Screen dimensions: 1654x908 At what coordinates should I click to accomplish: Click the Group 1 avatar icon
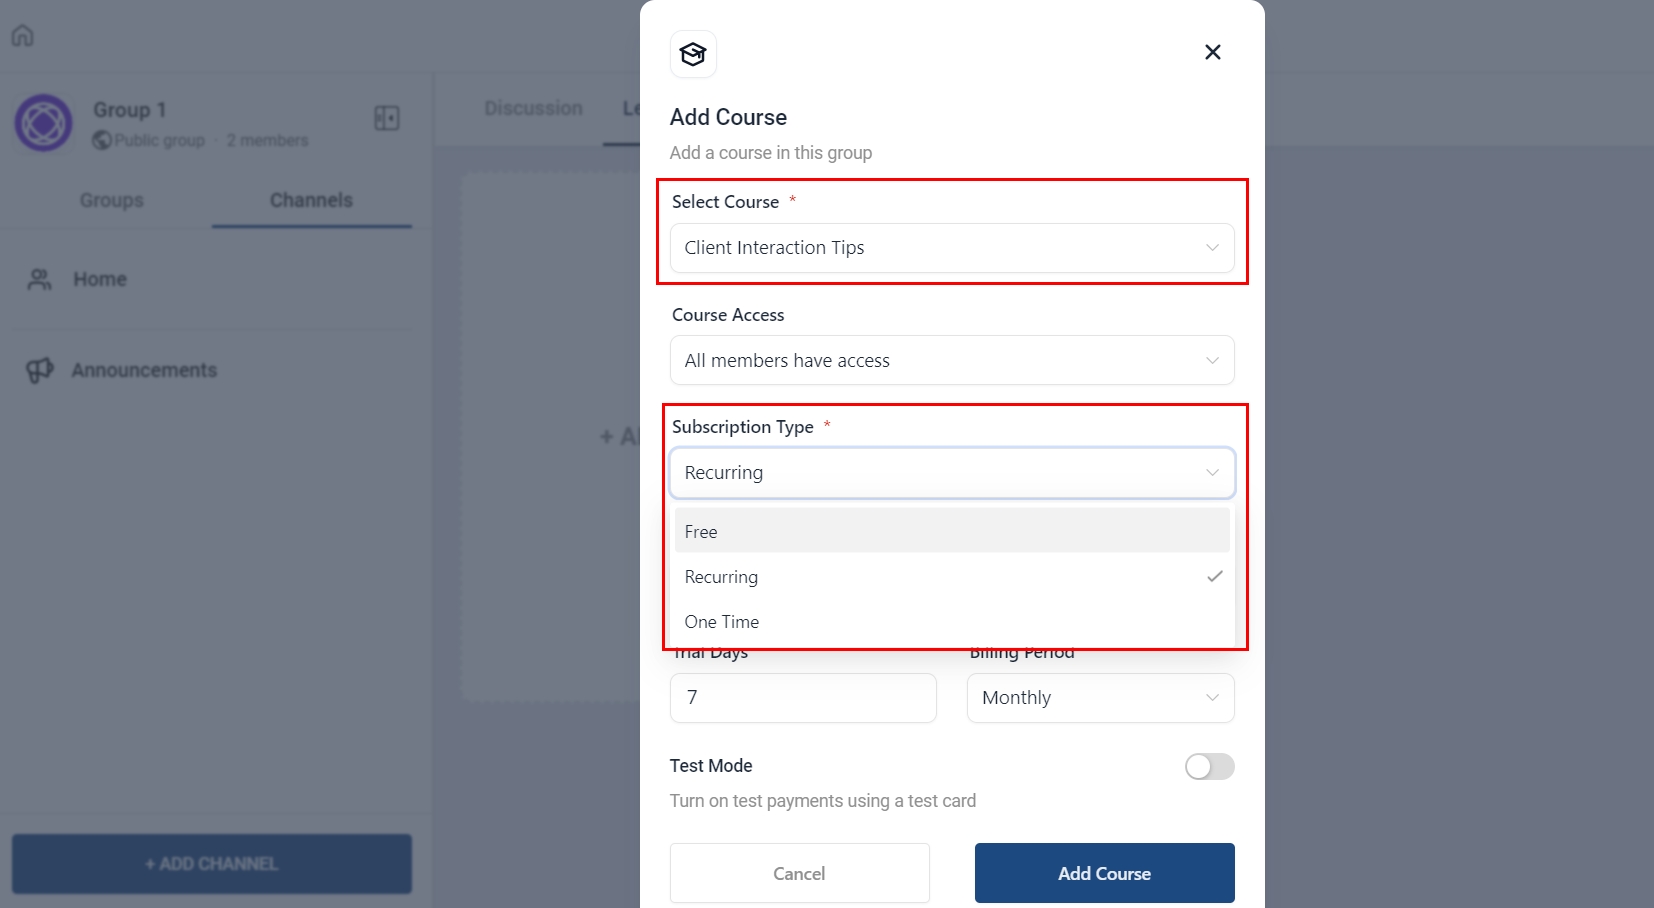43,123
